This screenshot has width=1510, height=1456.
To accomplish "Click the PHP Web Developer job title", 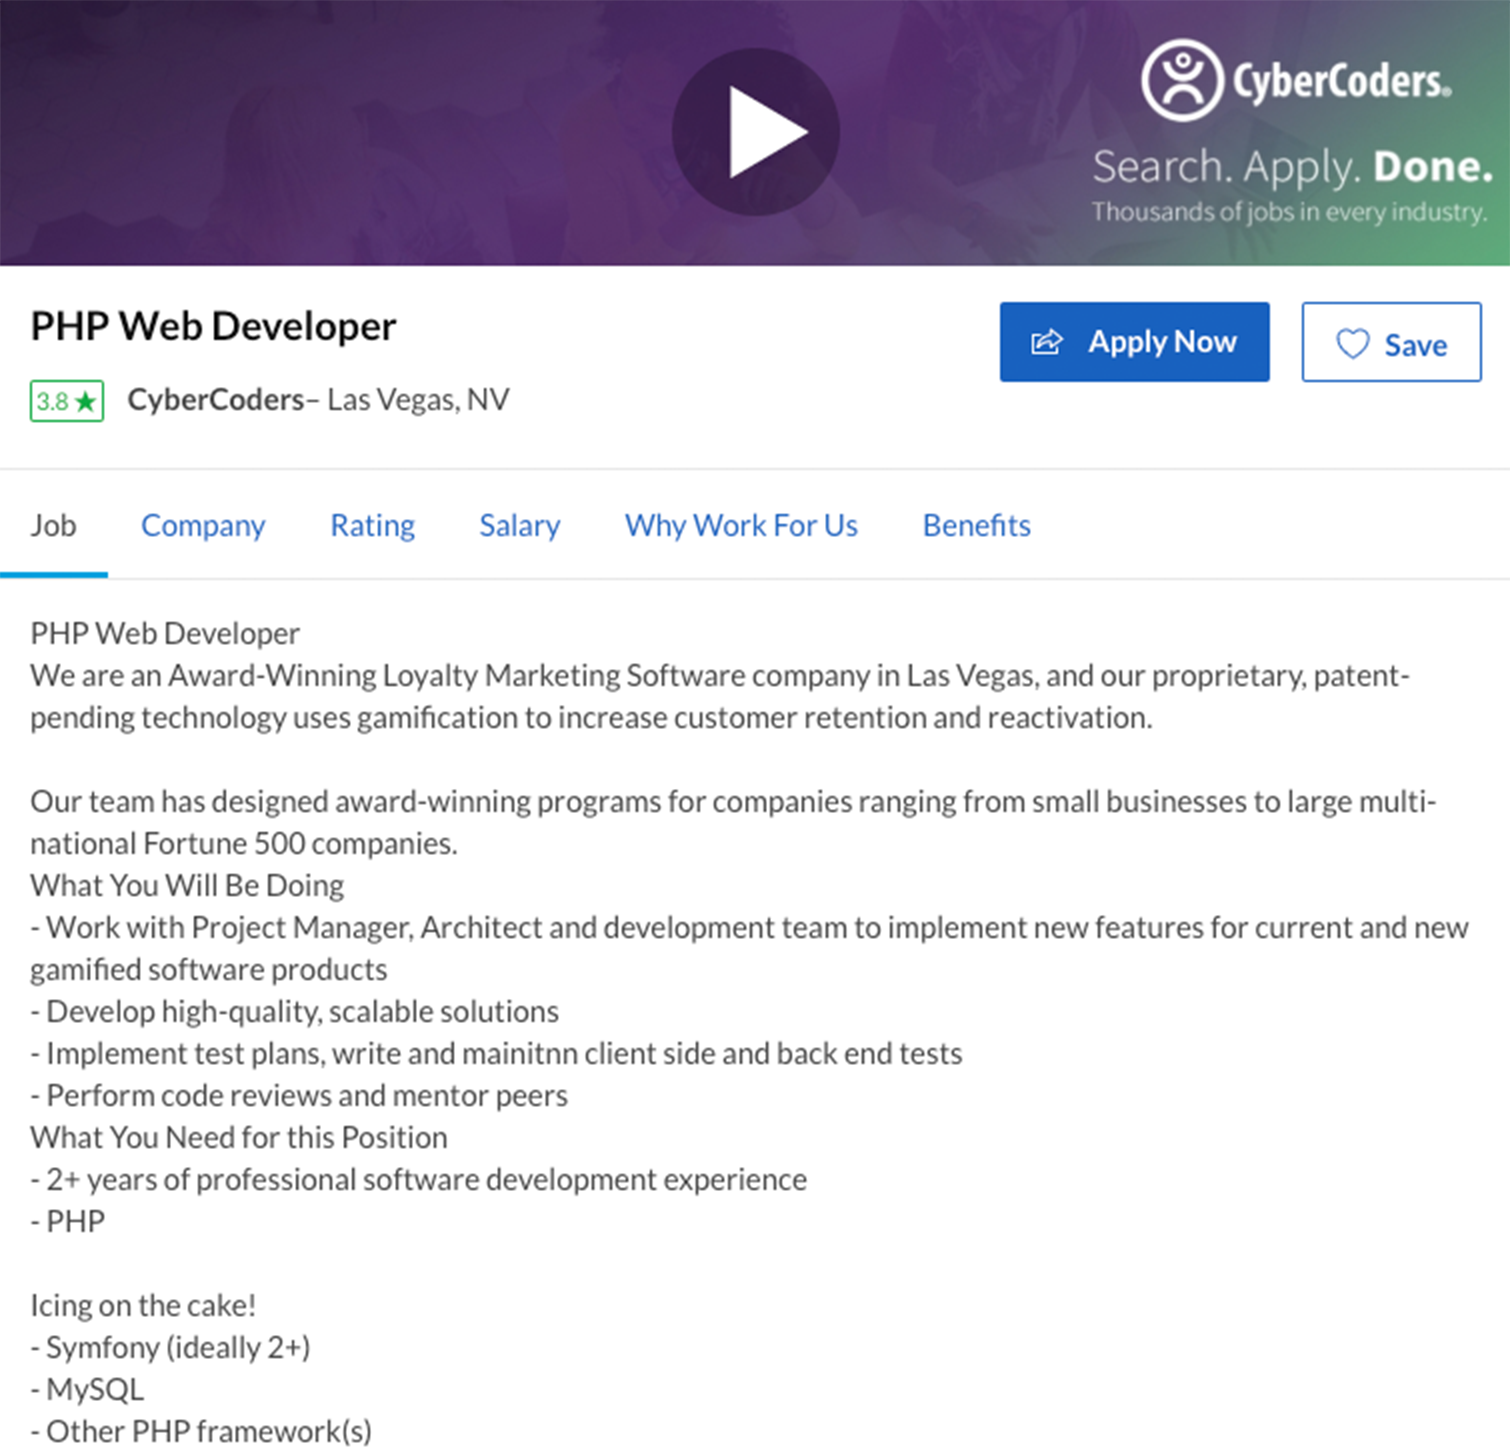I will 212,326.
